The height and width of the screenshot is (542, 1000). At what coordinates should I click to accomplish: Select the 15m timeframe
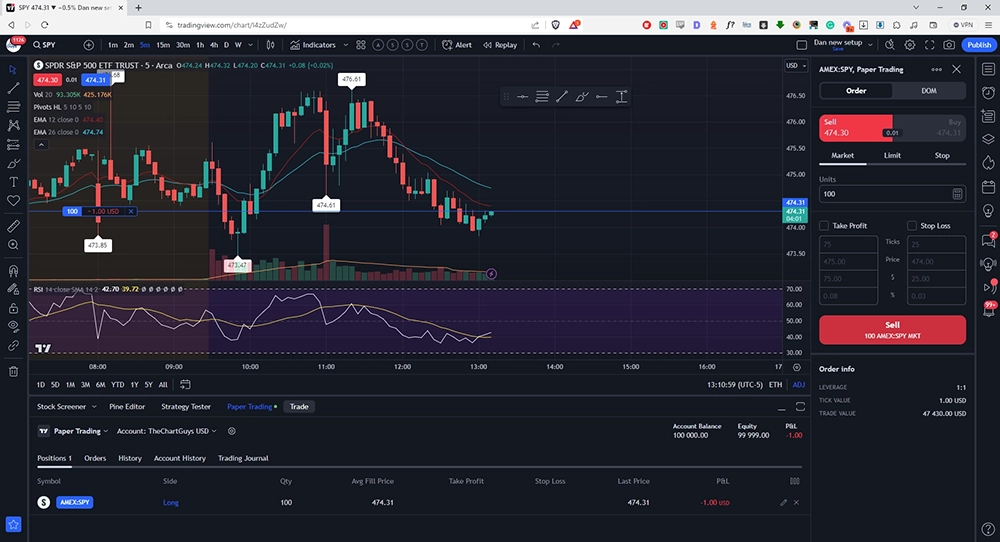163,45
